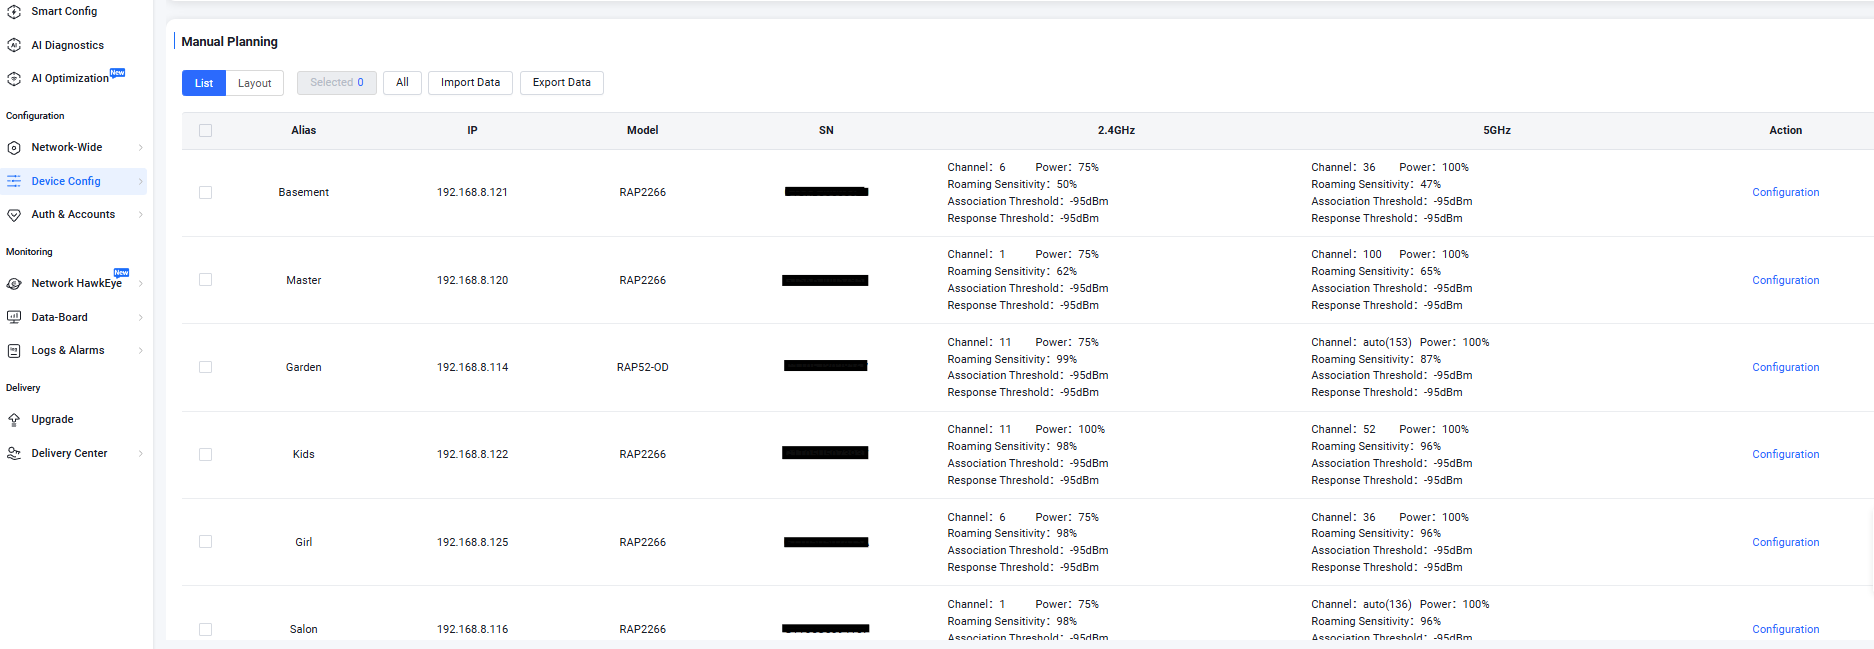This screenshot has width=1874, height=649.
Task: Click the Upgrade arrow icon
Action: click(14, 420)
